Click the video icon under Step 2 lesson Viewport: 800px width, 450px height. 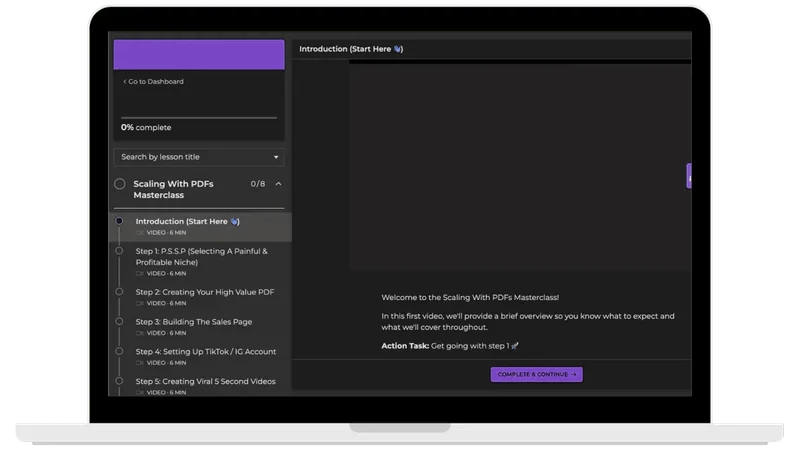tap(139, 304)
